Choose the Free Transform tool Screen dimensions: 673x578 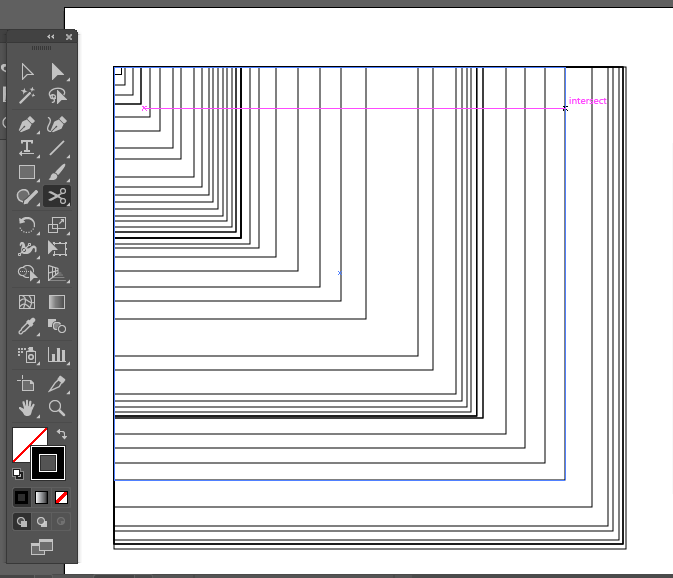click(x=57, y=249)
